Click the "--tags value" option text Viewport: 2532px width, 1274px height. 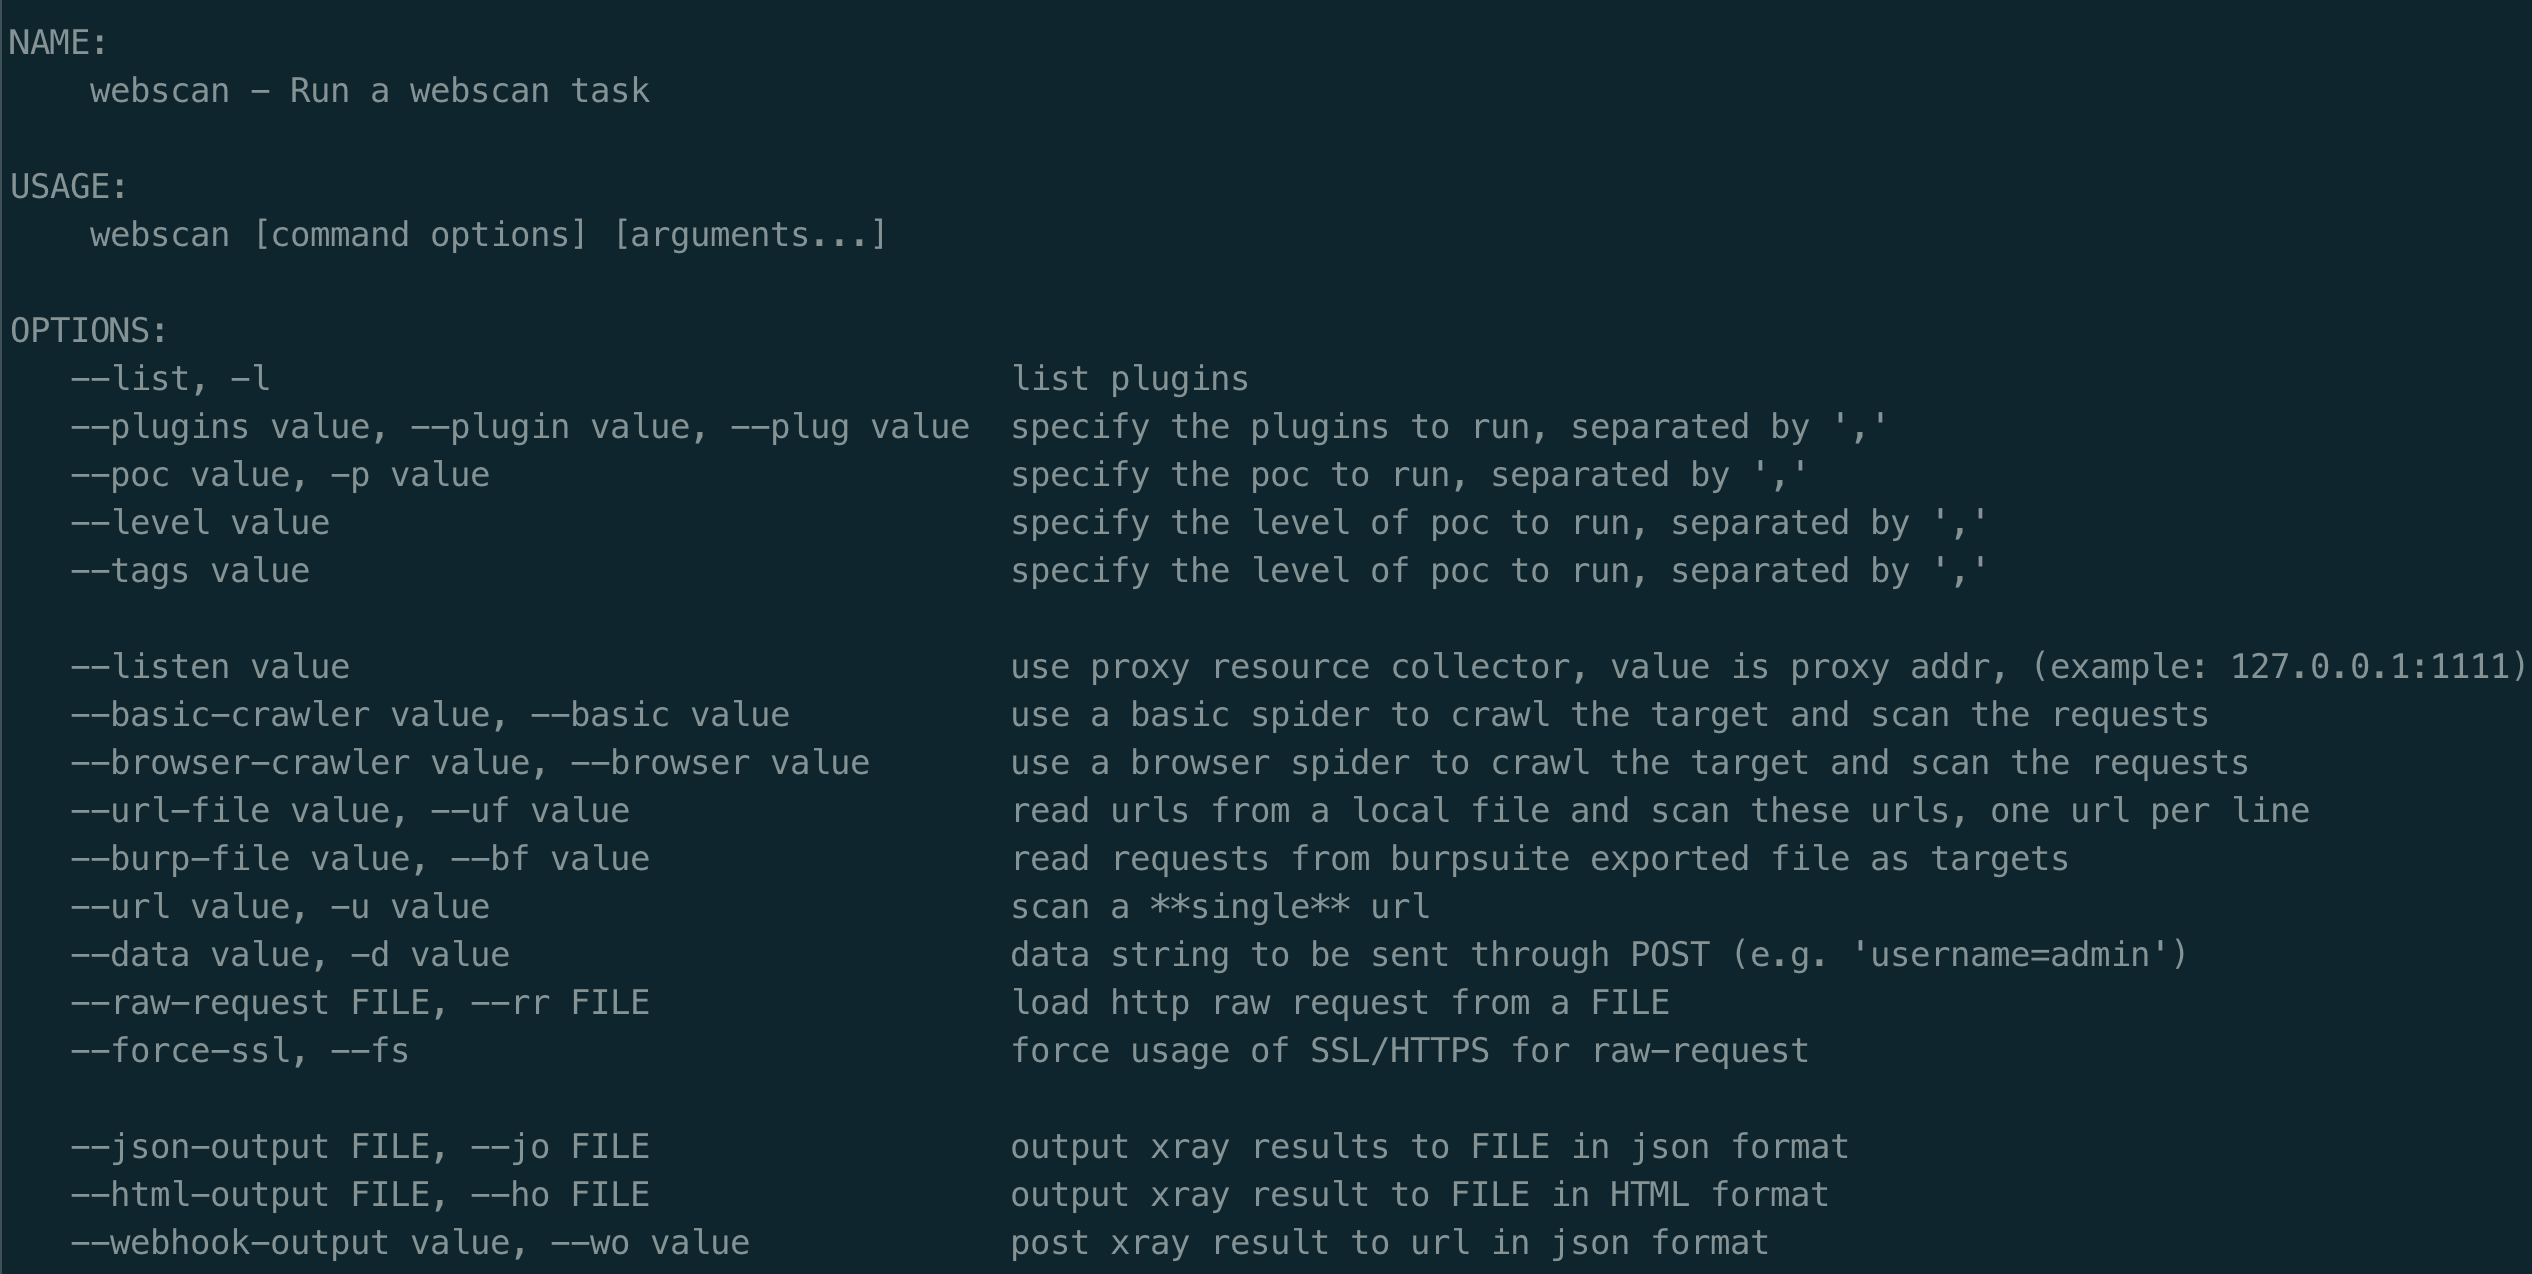click(x=190, y=571)
